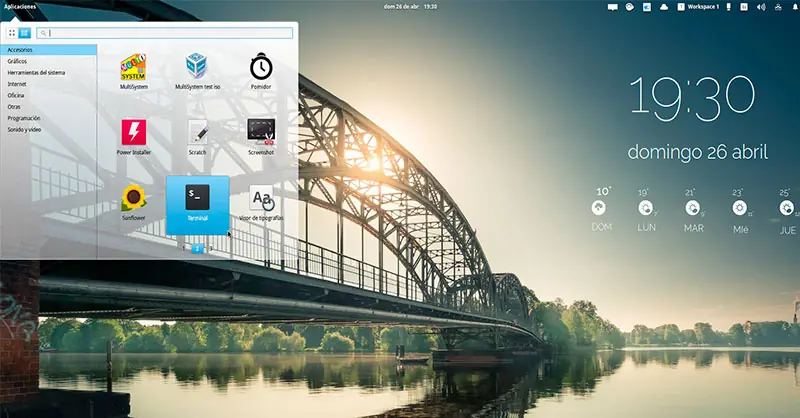Open the Programación category

(48, 118)
